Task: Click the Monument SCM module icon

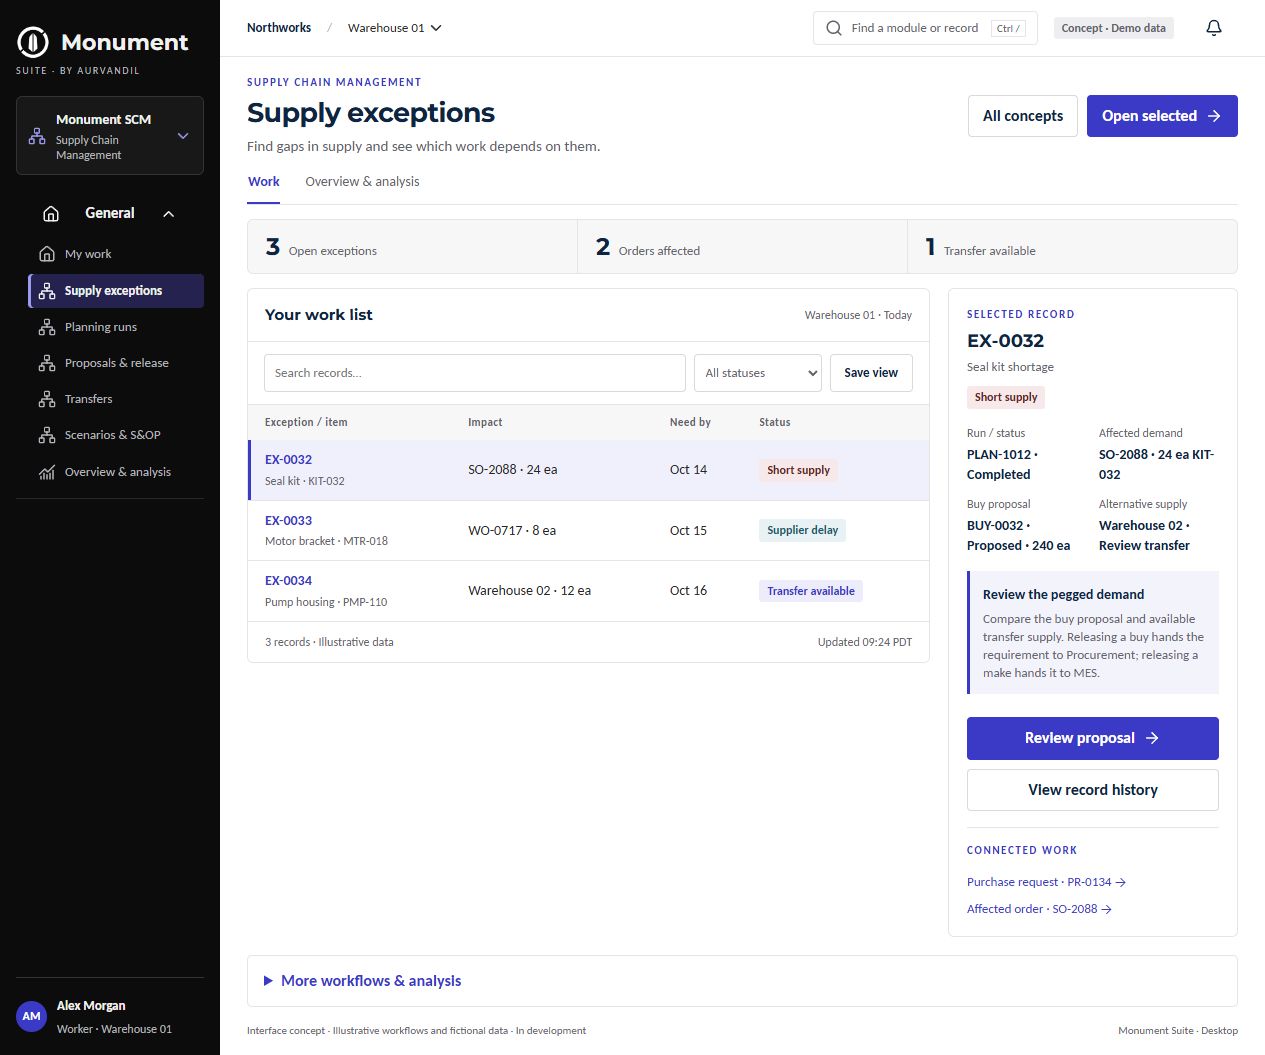Action: click(x=37, y=136)
